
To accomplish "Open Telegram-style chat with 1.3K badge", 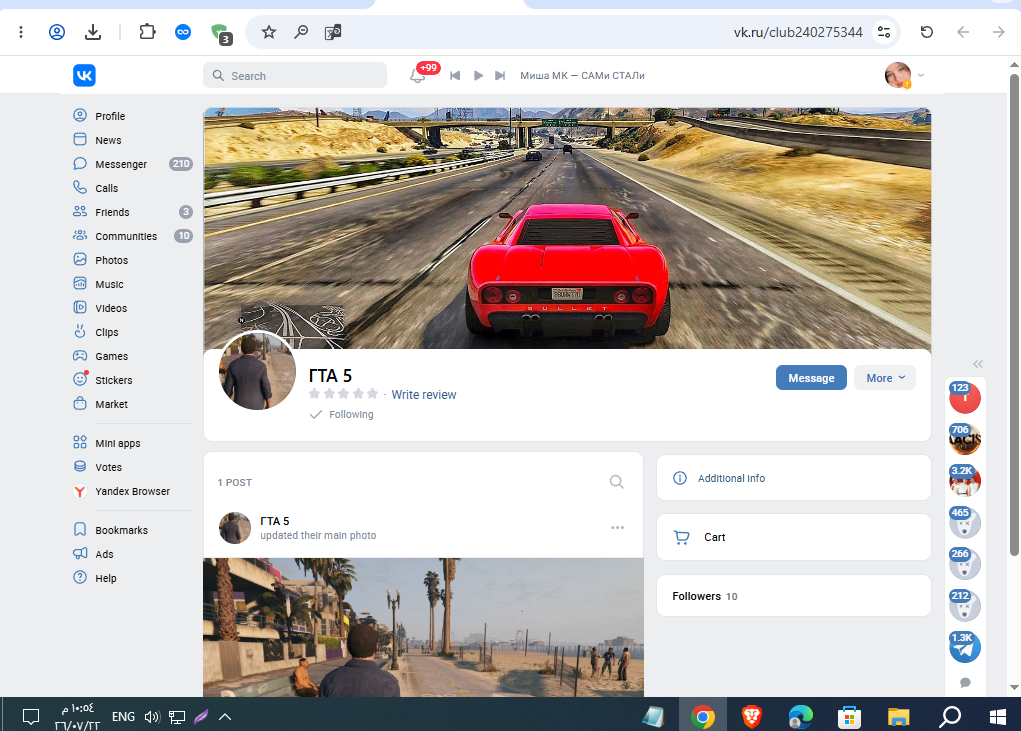I will [964, 647].
